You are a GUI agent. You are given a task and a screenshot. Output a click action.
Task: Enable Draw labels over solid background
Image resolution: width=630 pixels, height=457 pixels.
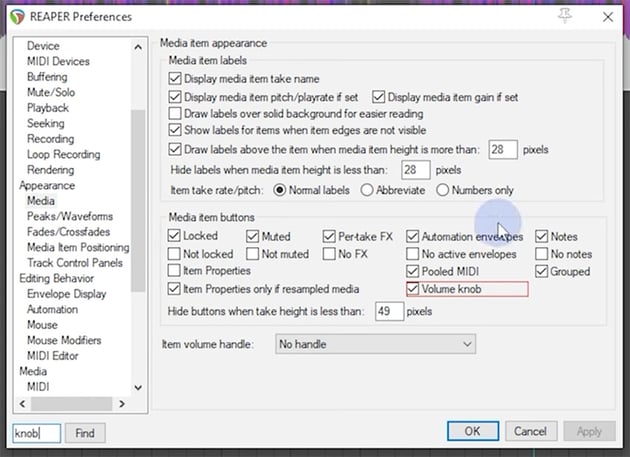(x=175, y=114)
